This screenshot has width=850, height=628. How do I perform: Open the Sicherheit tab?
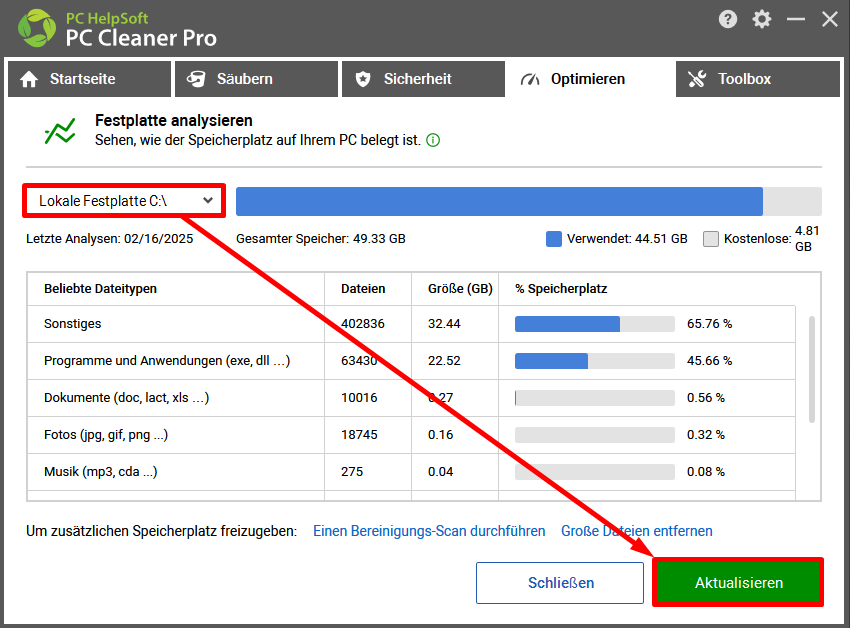point(423,79)
